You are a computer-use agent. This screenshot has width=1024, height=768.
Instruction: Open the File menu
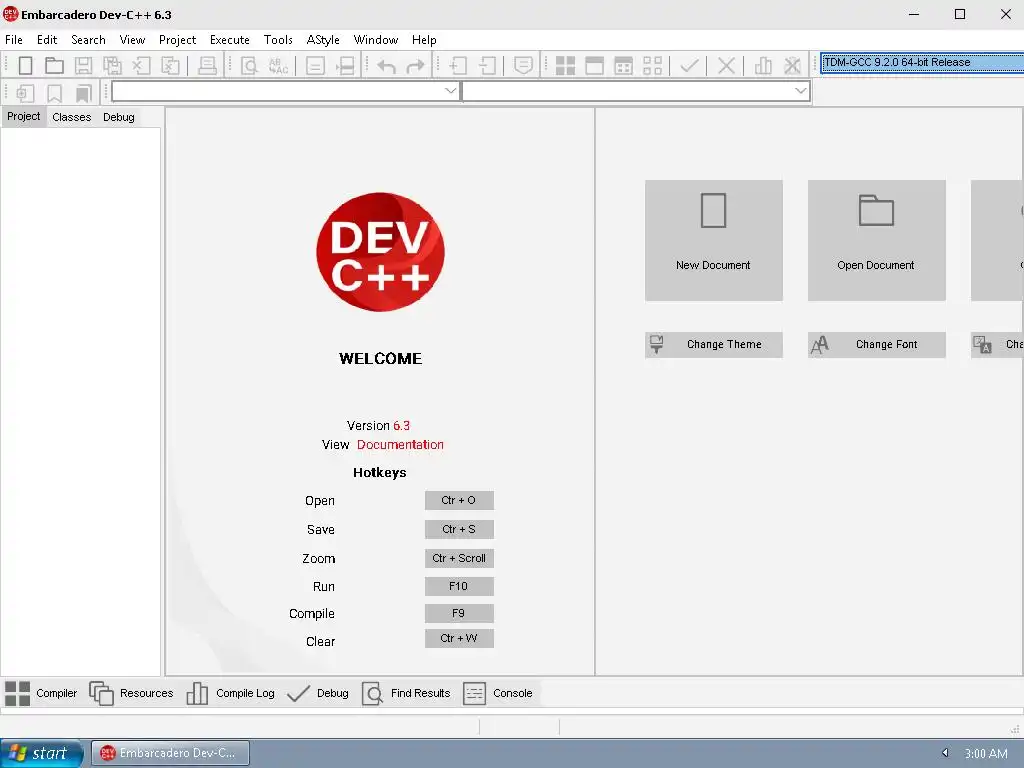pyautogui.click(x=14, y=40)
